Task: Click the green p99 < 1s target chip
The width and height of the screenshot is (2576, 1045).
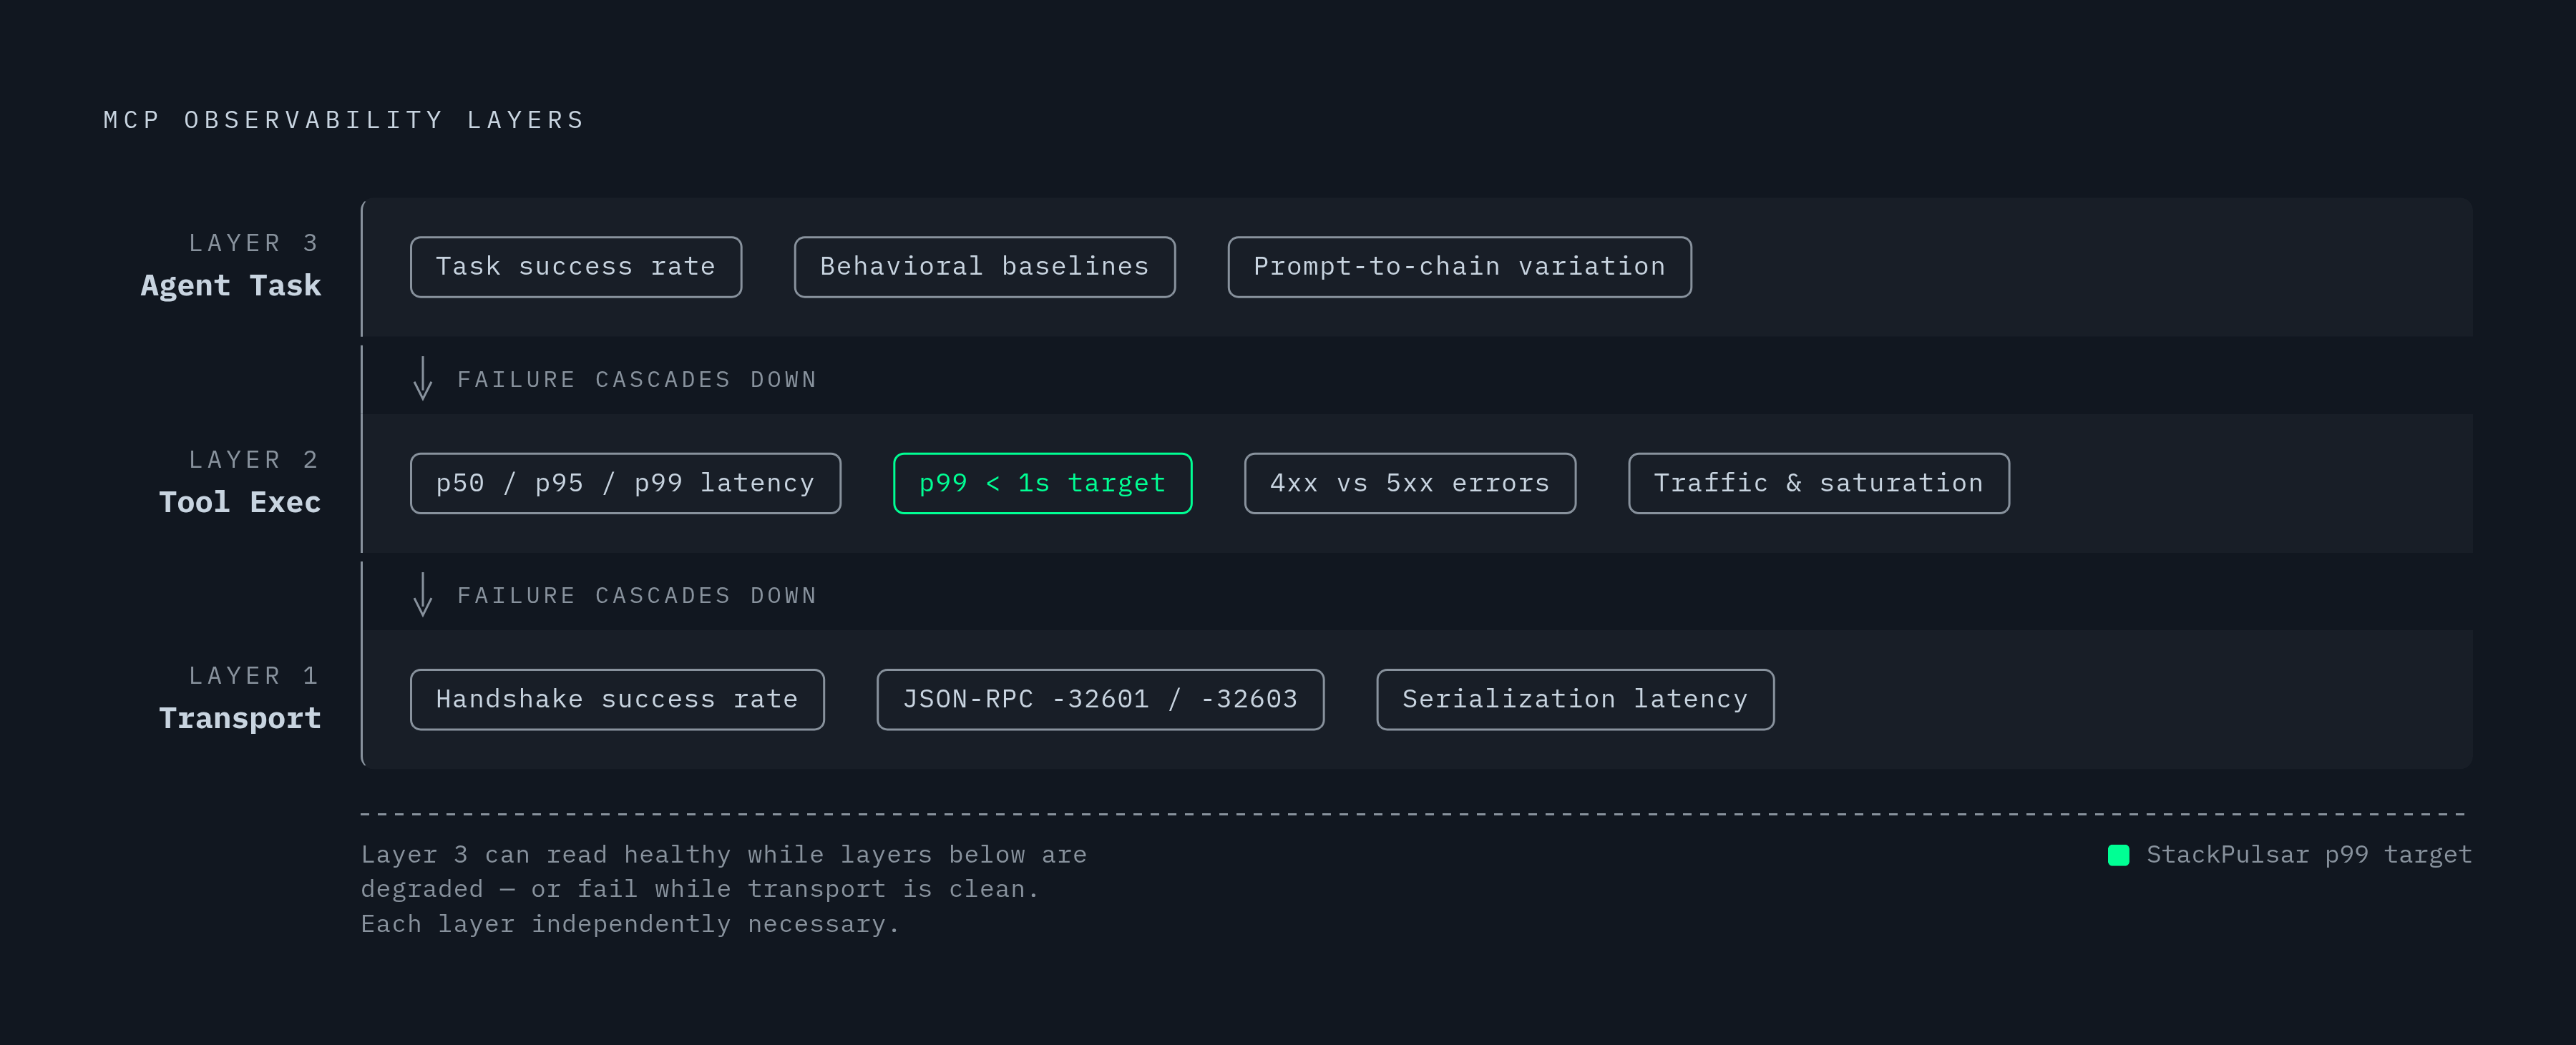Action: pos(1042,483)
